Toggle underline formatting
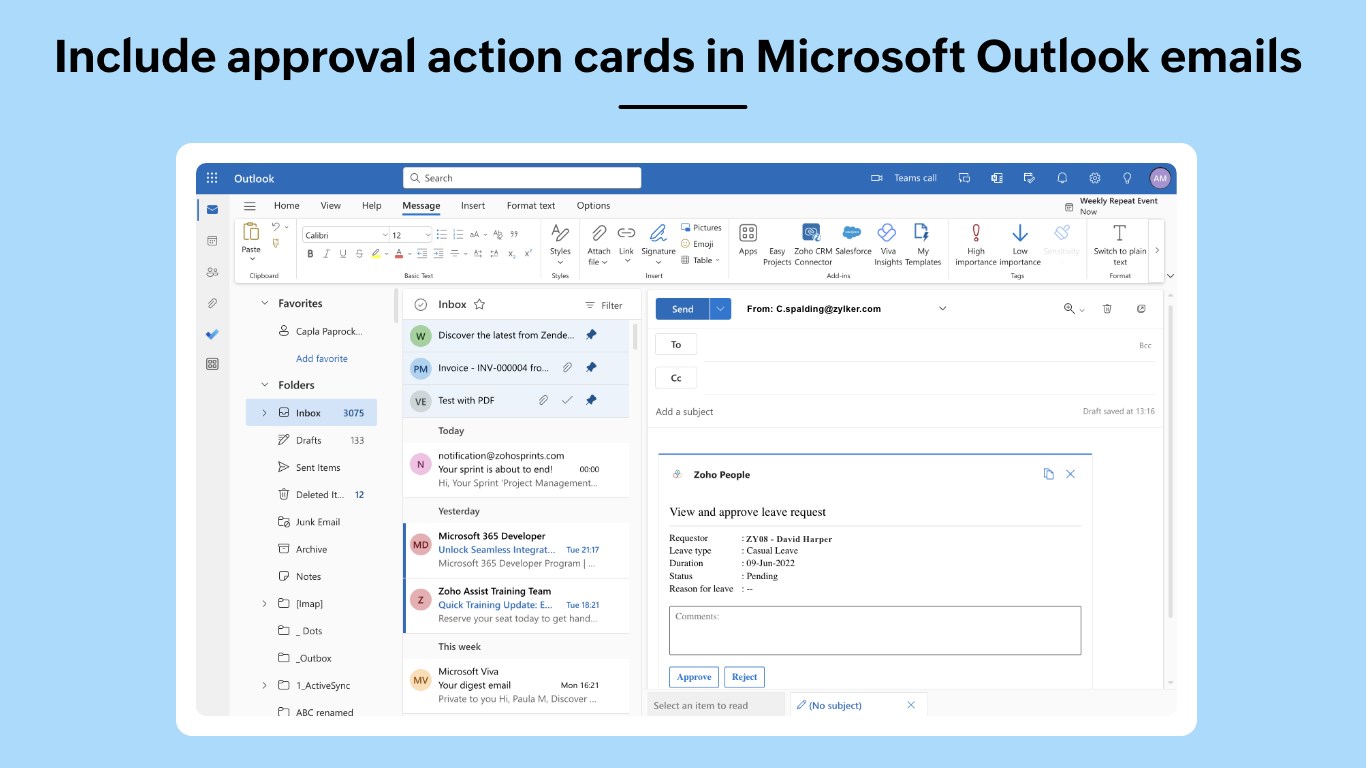The image size is (1366, 768). pyautogui.click(x=343, y=254)
